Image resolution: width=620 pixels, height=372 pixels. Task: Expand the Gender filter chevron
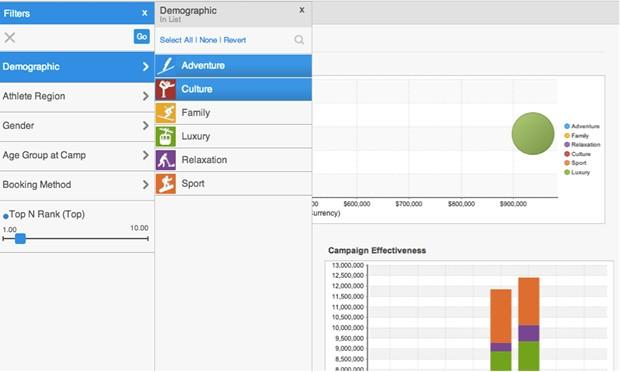tap(146, 126)
